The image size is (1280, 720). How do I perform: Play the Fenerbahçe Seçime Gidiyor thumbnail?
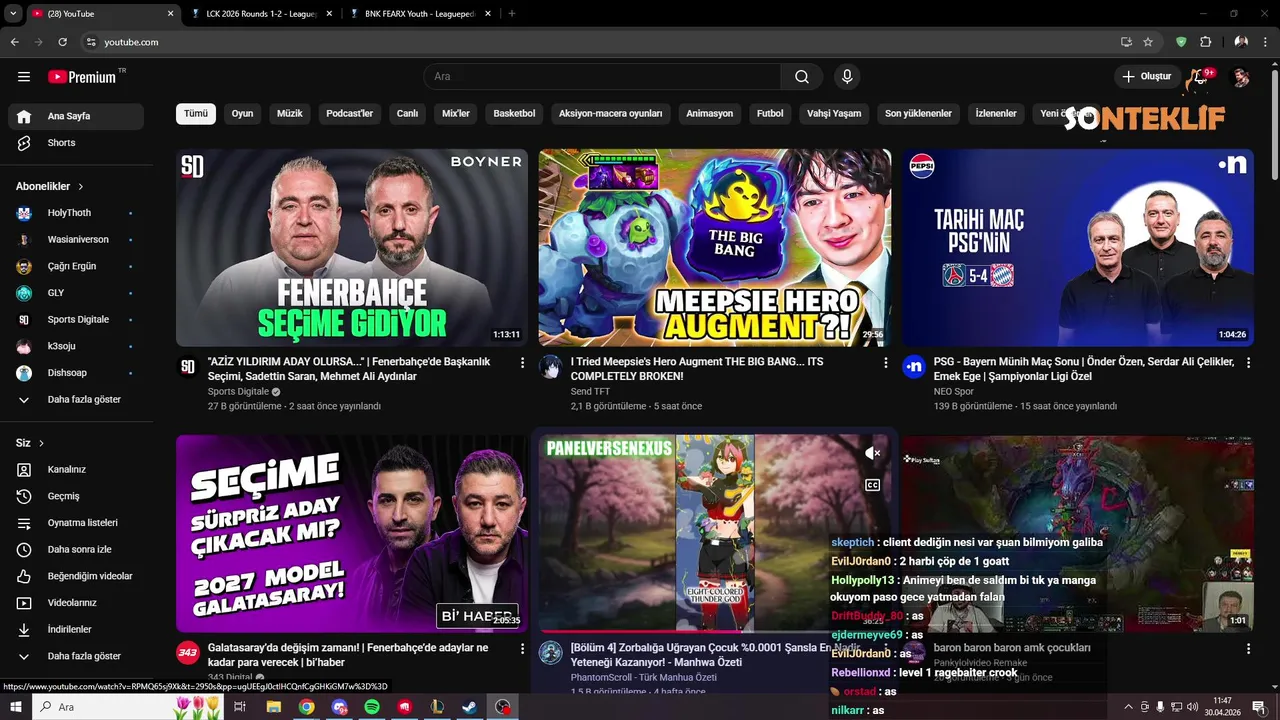tap(352, 248)
